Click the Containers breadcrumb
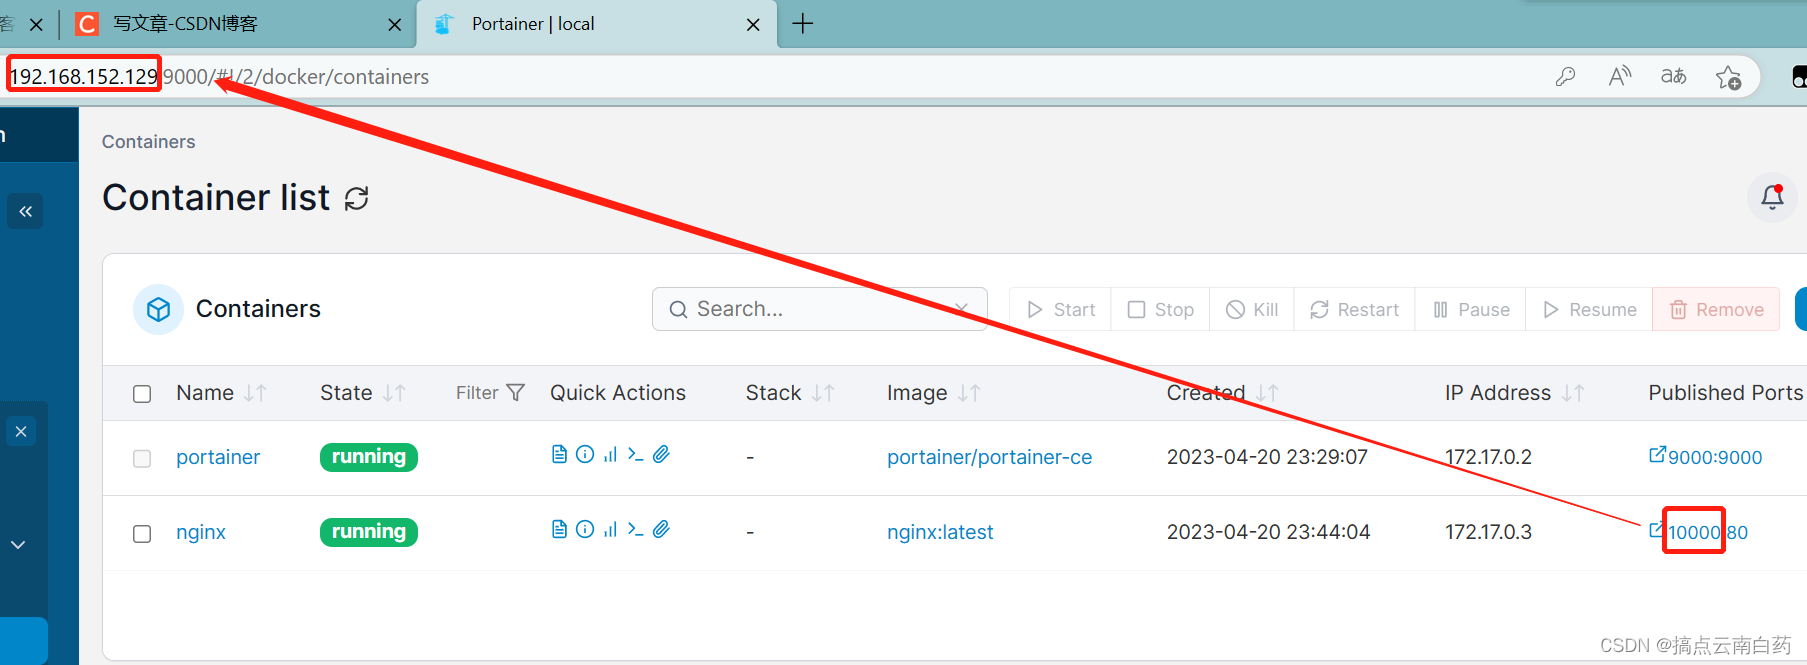 coord(148,142)
